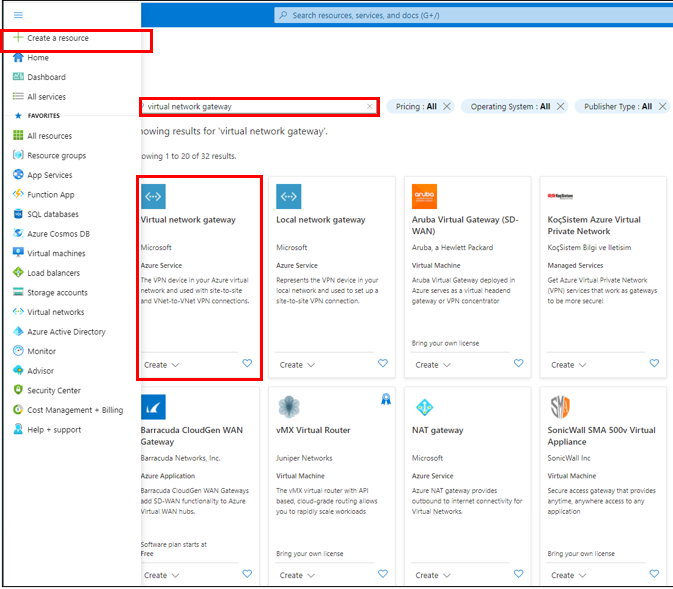Viewport: 673px width, 589px height.
Task: Expand Create dropdown for KoçSistem offer
Action: coord(569,365)
